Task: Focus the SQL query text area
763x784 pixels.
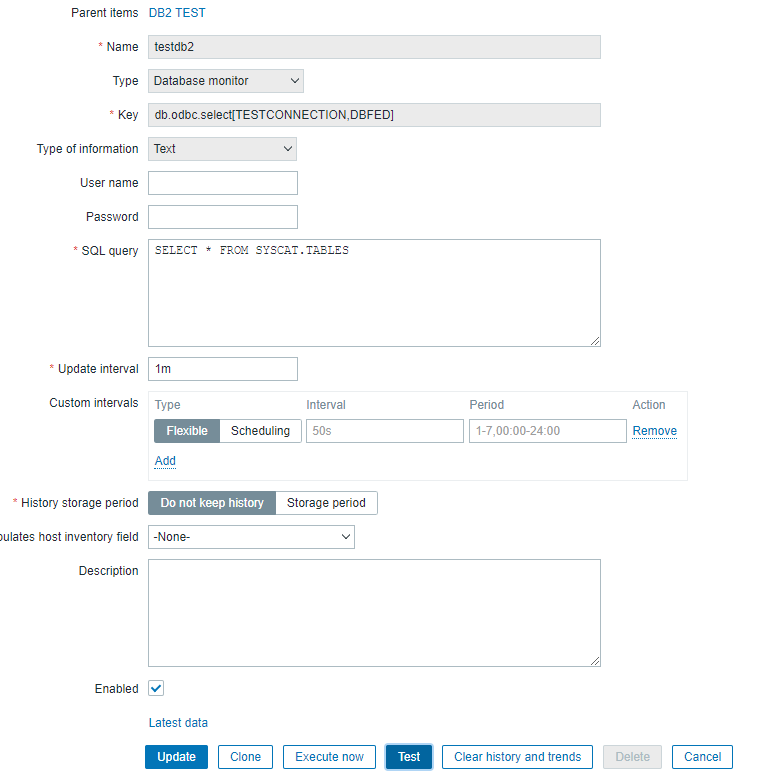Action: click(374, 293)
